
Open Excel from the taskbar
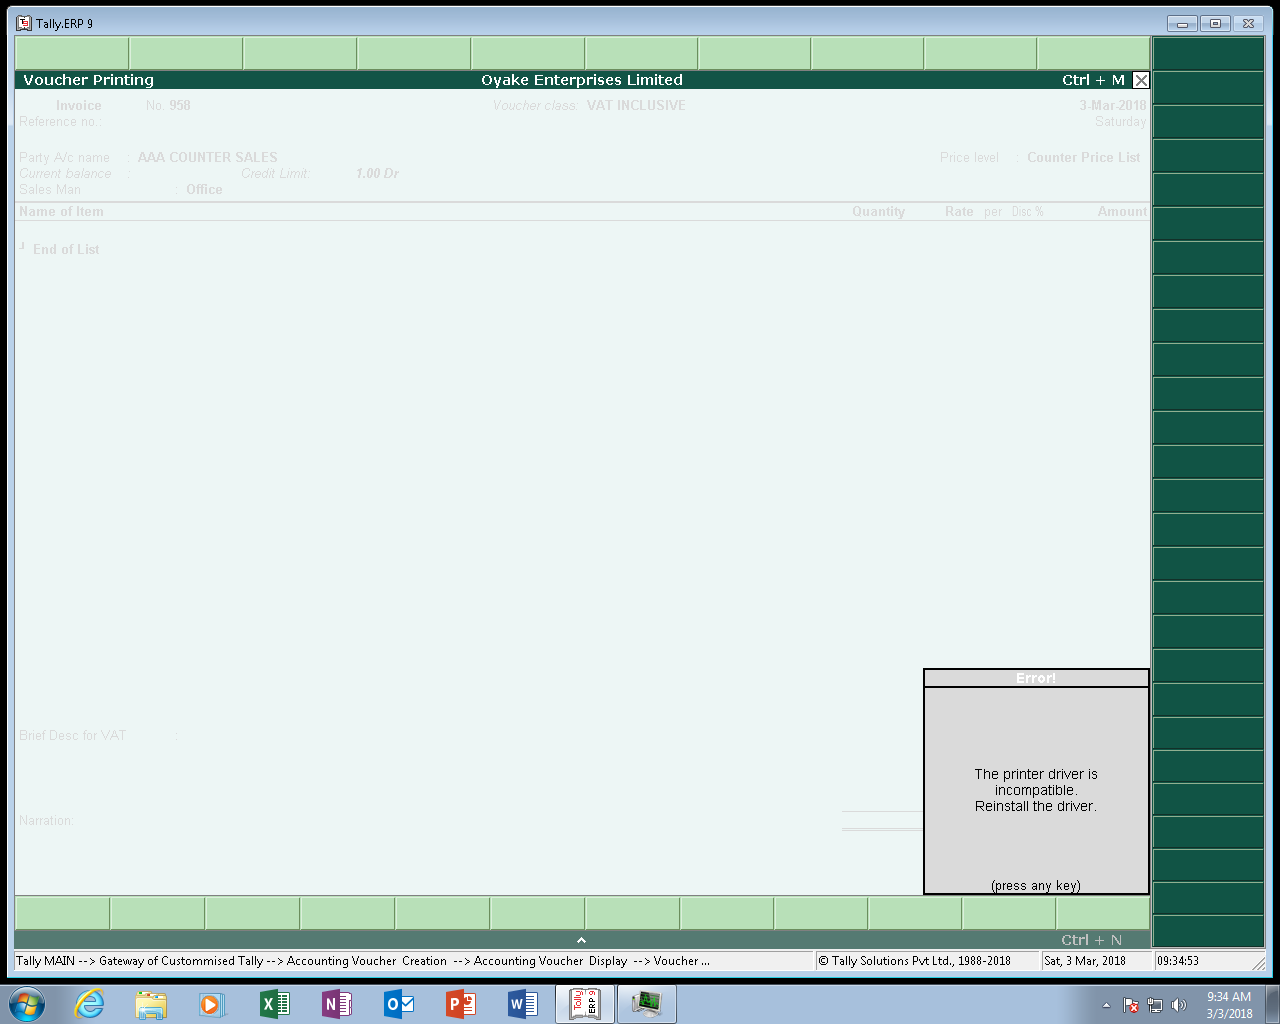click(274, 1004)
